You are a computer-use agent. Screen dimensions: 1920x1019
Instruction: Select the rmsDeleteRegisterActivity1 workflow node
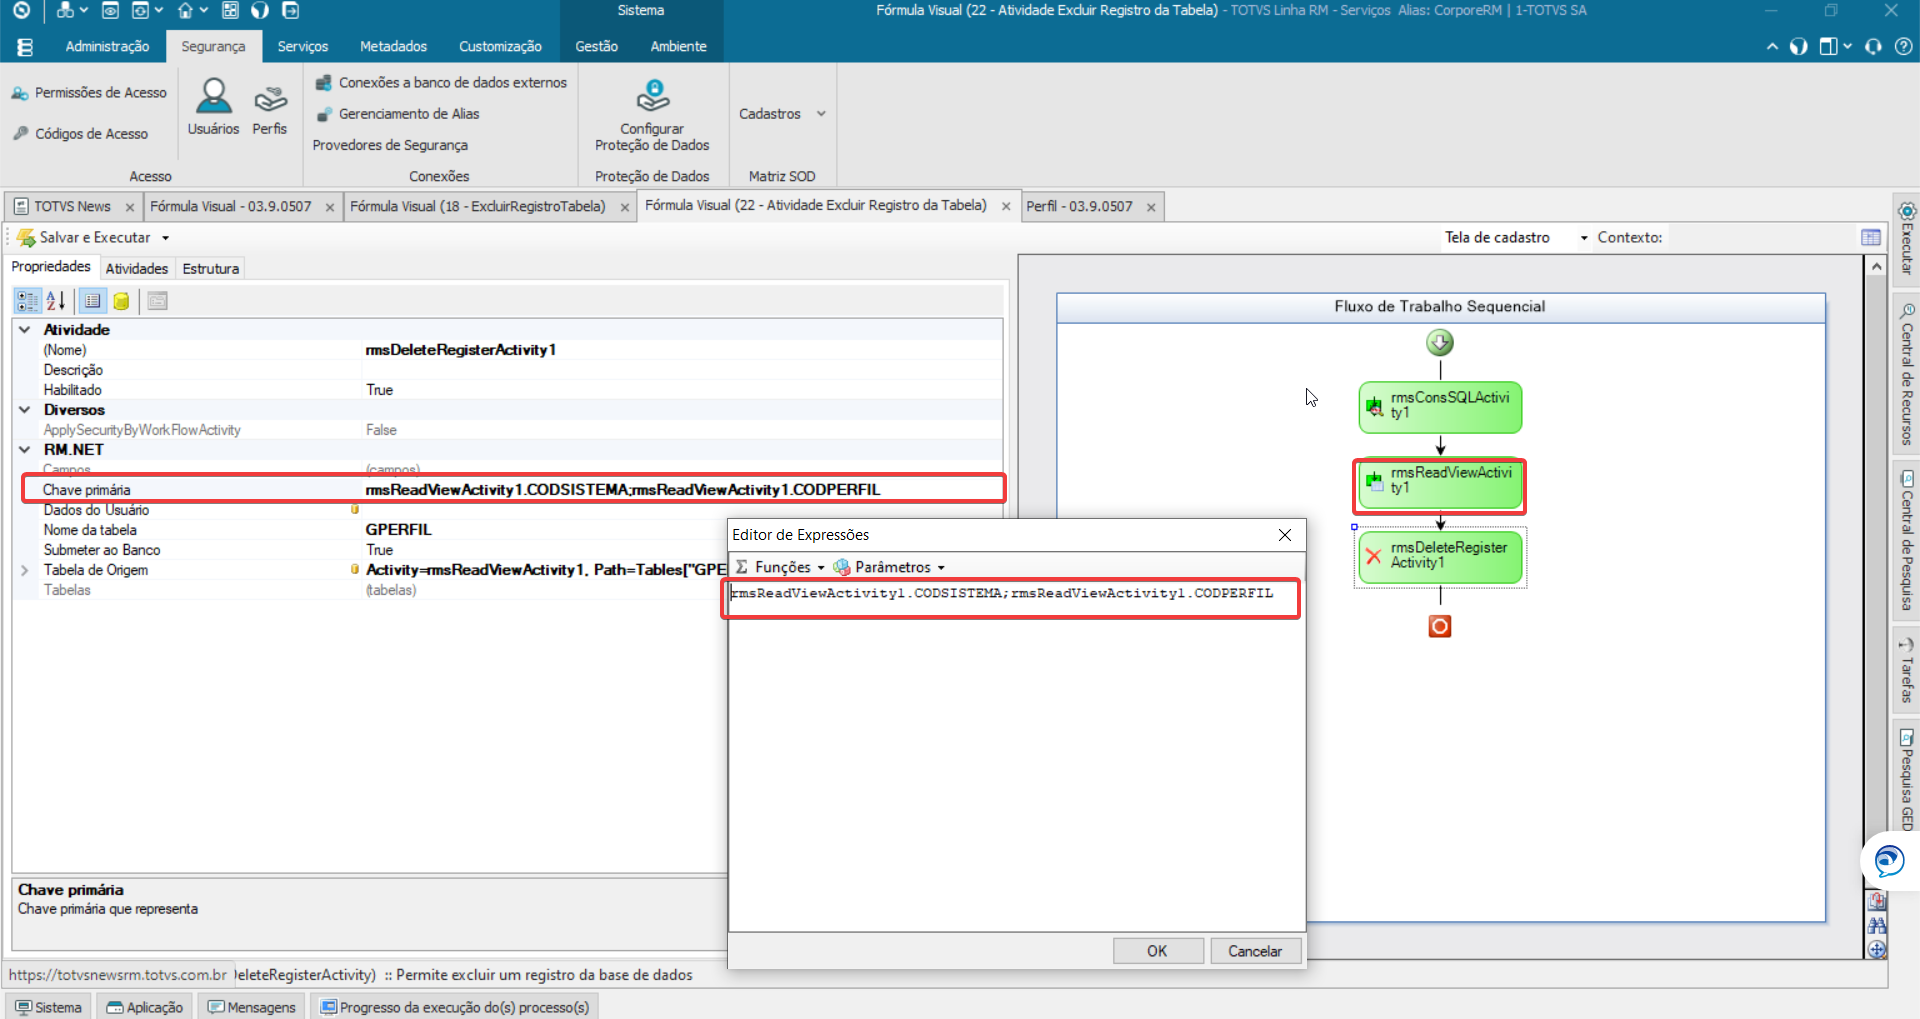[1440, 557]
